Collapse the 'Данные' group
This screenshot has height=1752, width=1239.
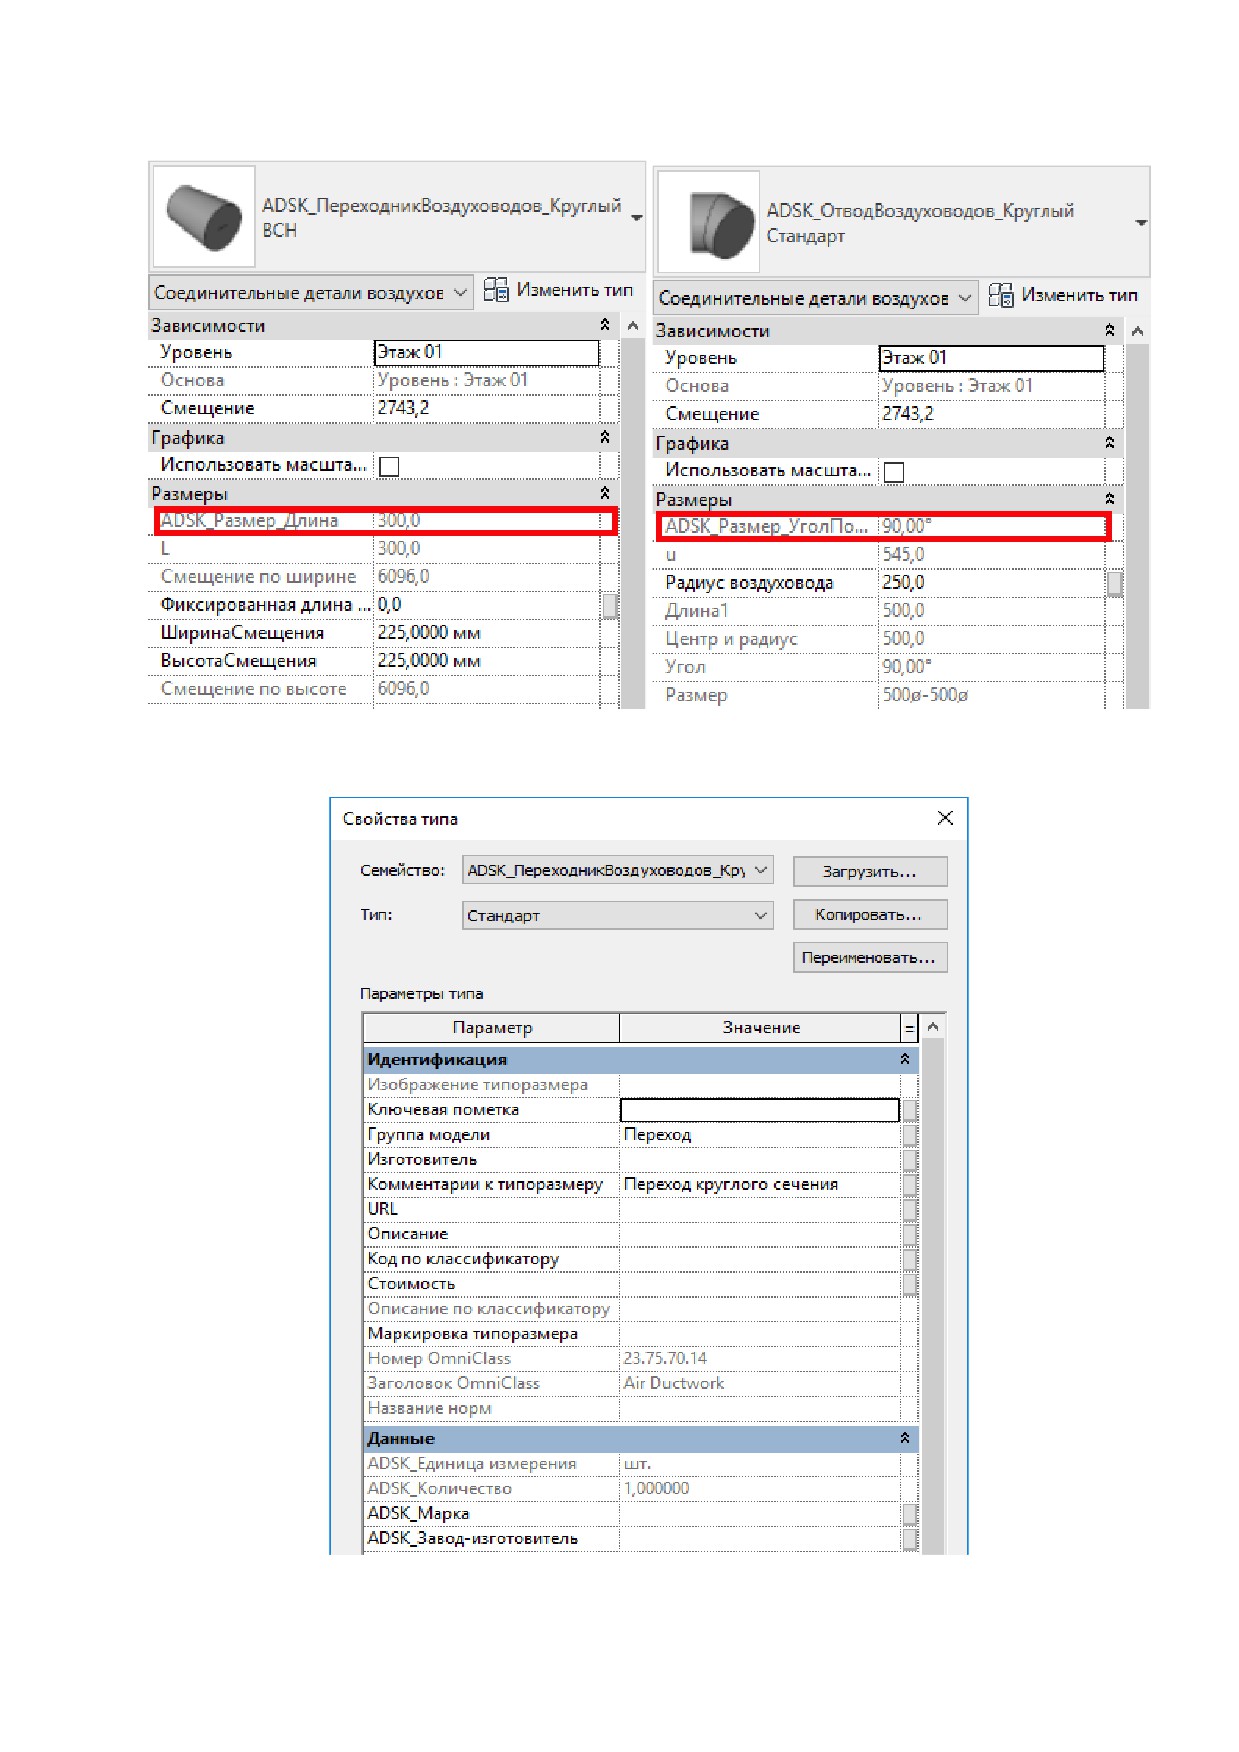(x=905, y=1438)
